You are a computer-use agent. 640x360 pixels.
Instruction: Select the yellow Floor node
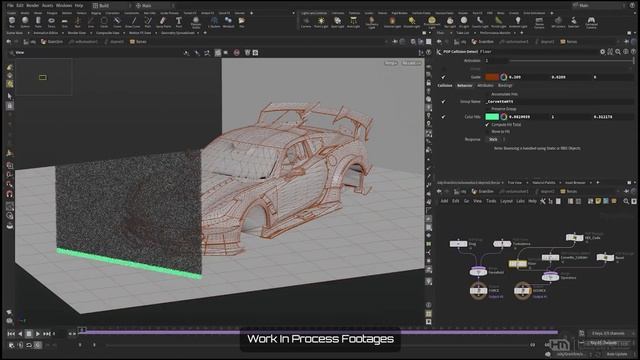point(518,264)
